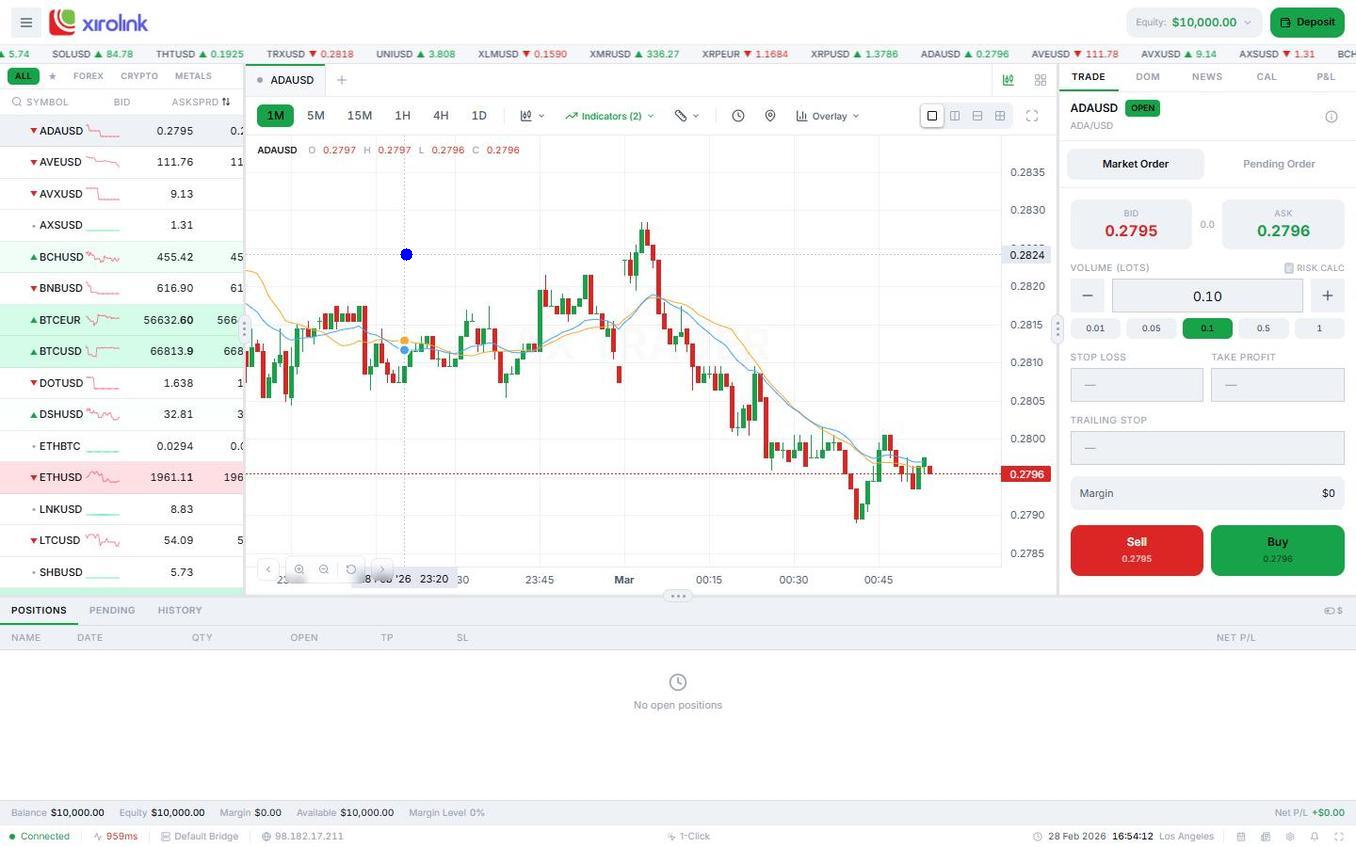This screenshot has height=847, width=1356.
Task: Click the price marker pin icon
Action: (x=770, y=116)
